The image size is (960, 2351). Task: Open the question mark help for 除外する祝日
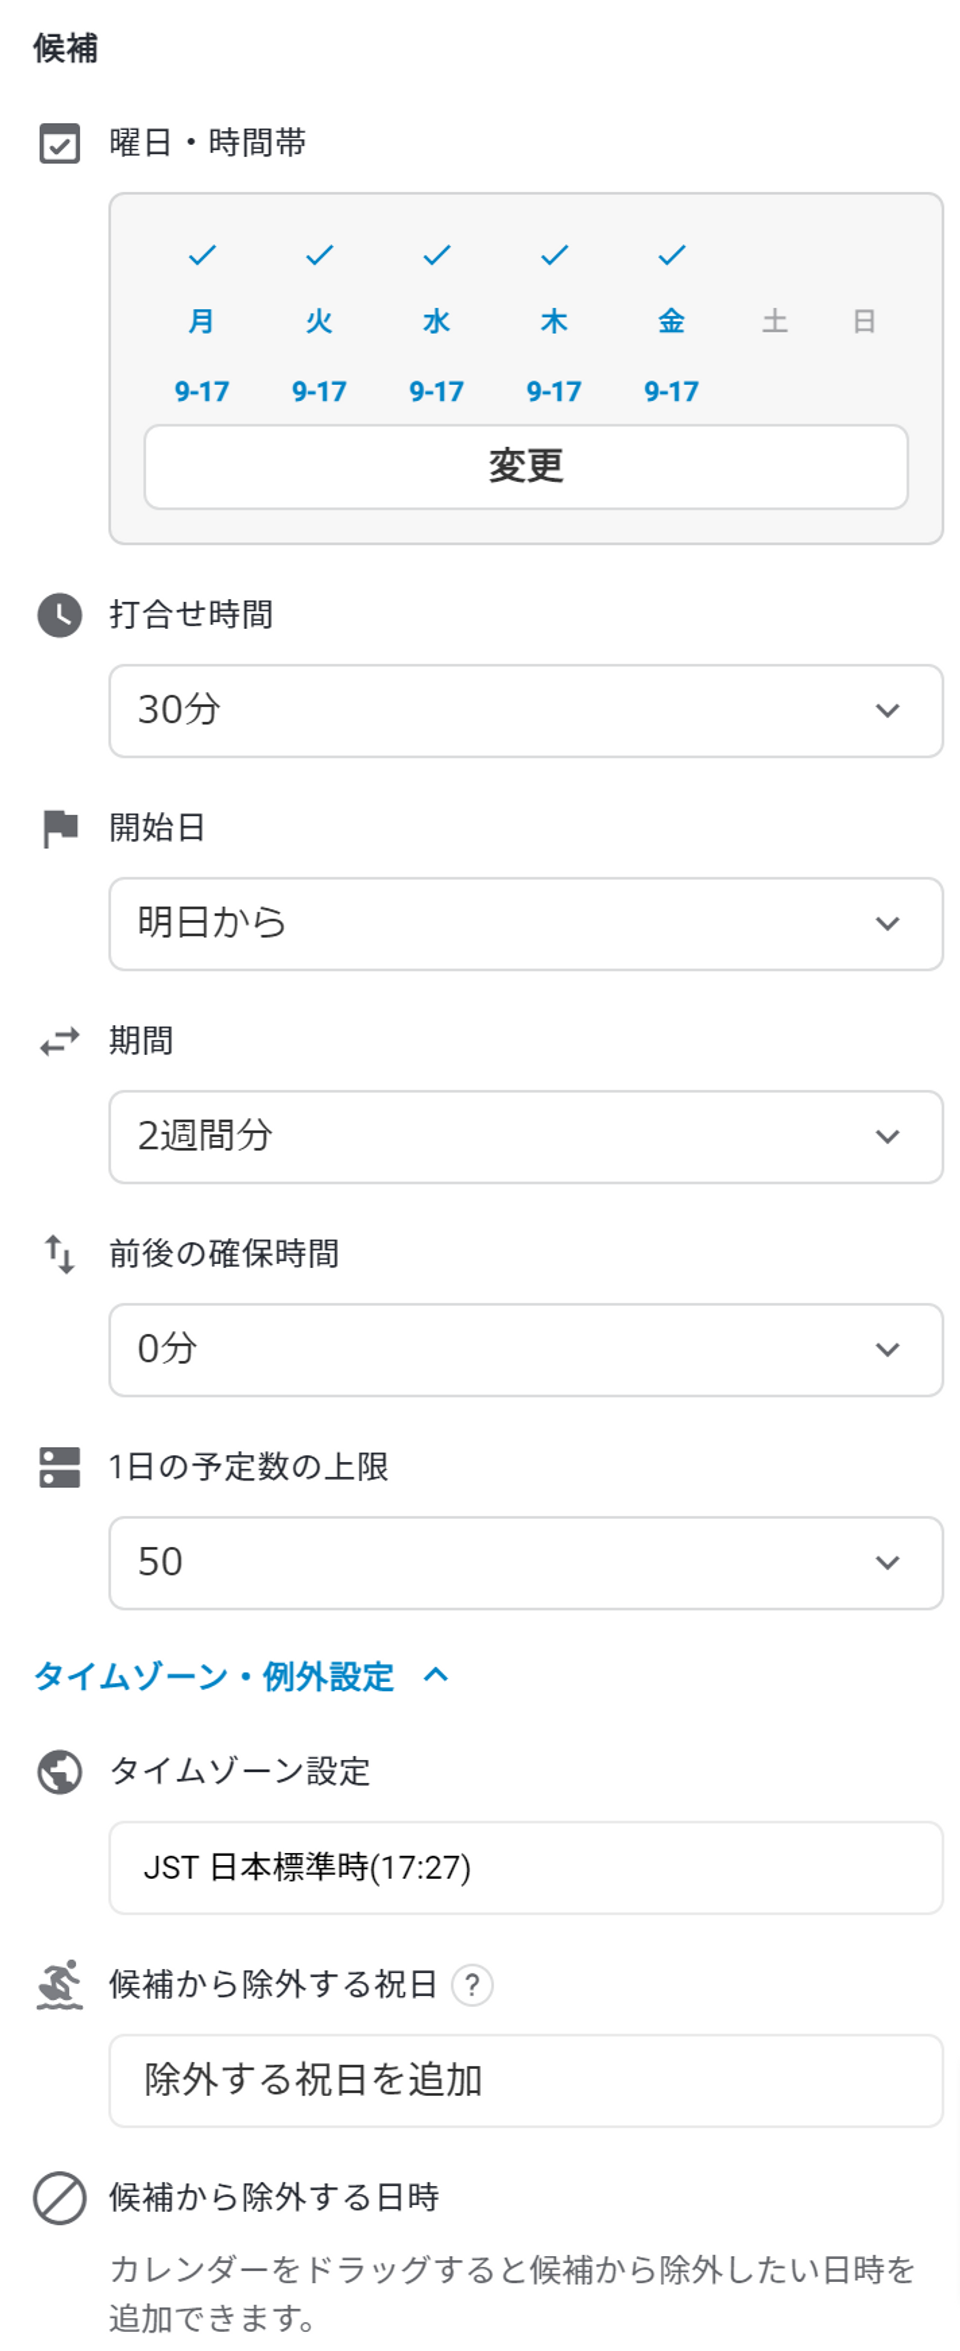coord(472,1985)
